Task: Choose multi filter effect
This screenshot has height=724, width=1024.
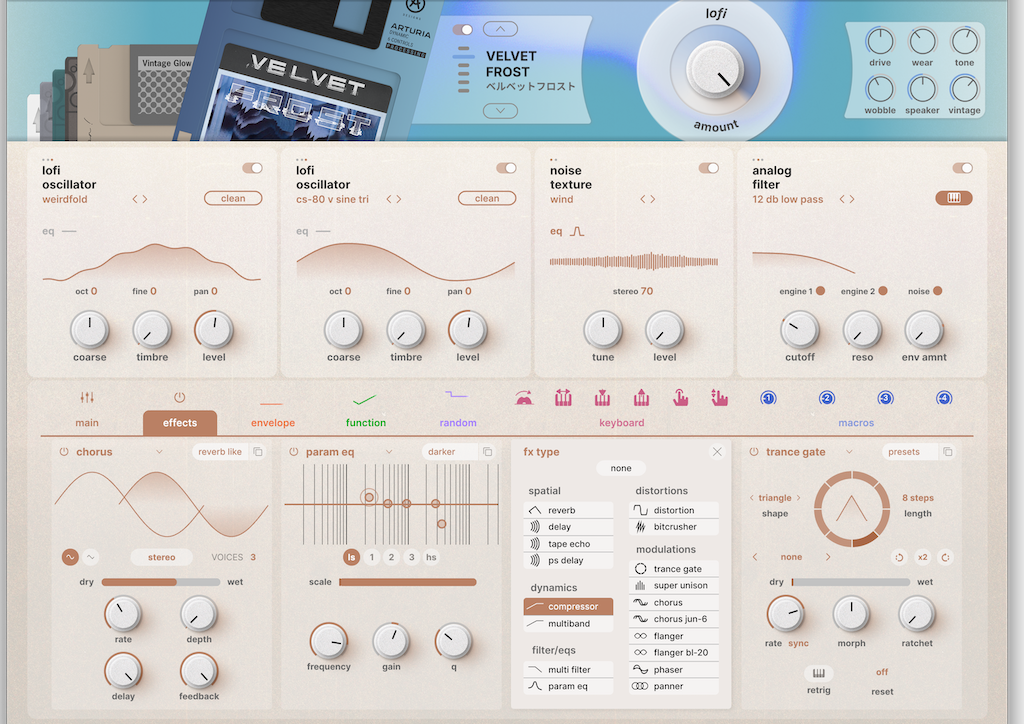Action: click(x=568, y=669)
